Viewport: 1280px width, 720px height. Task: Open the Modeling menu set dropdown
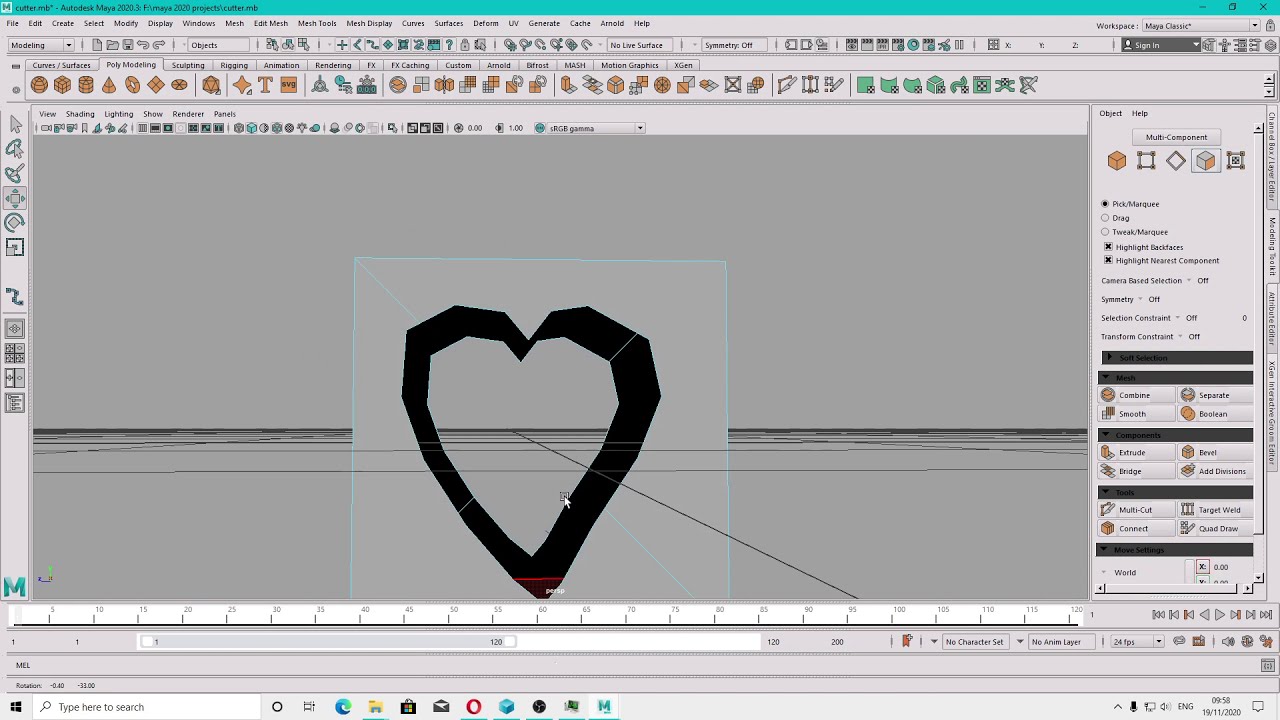40,45
